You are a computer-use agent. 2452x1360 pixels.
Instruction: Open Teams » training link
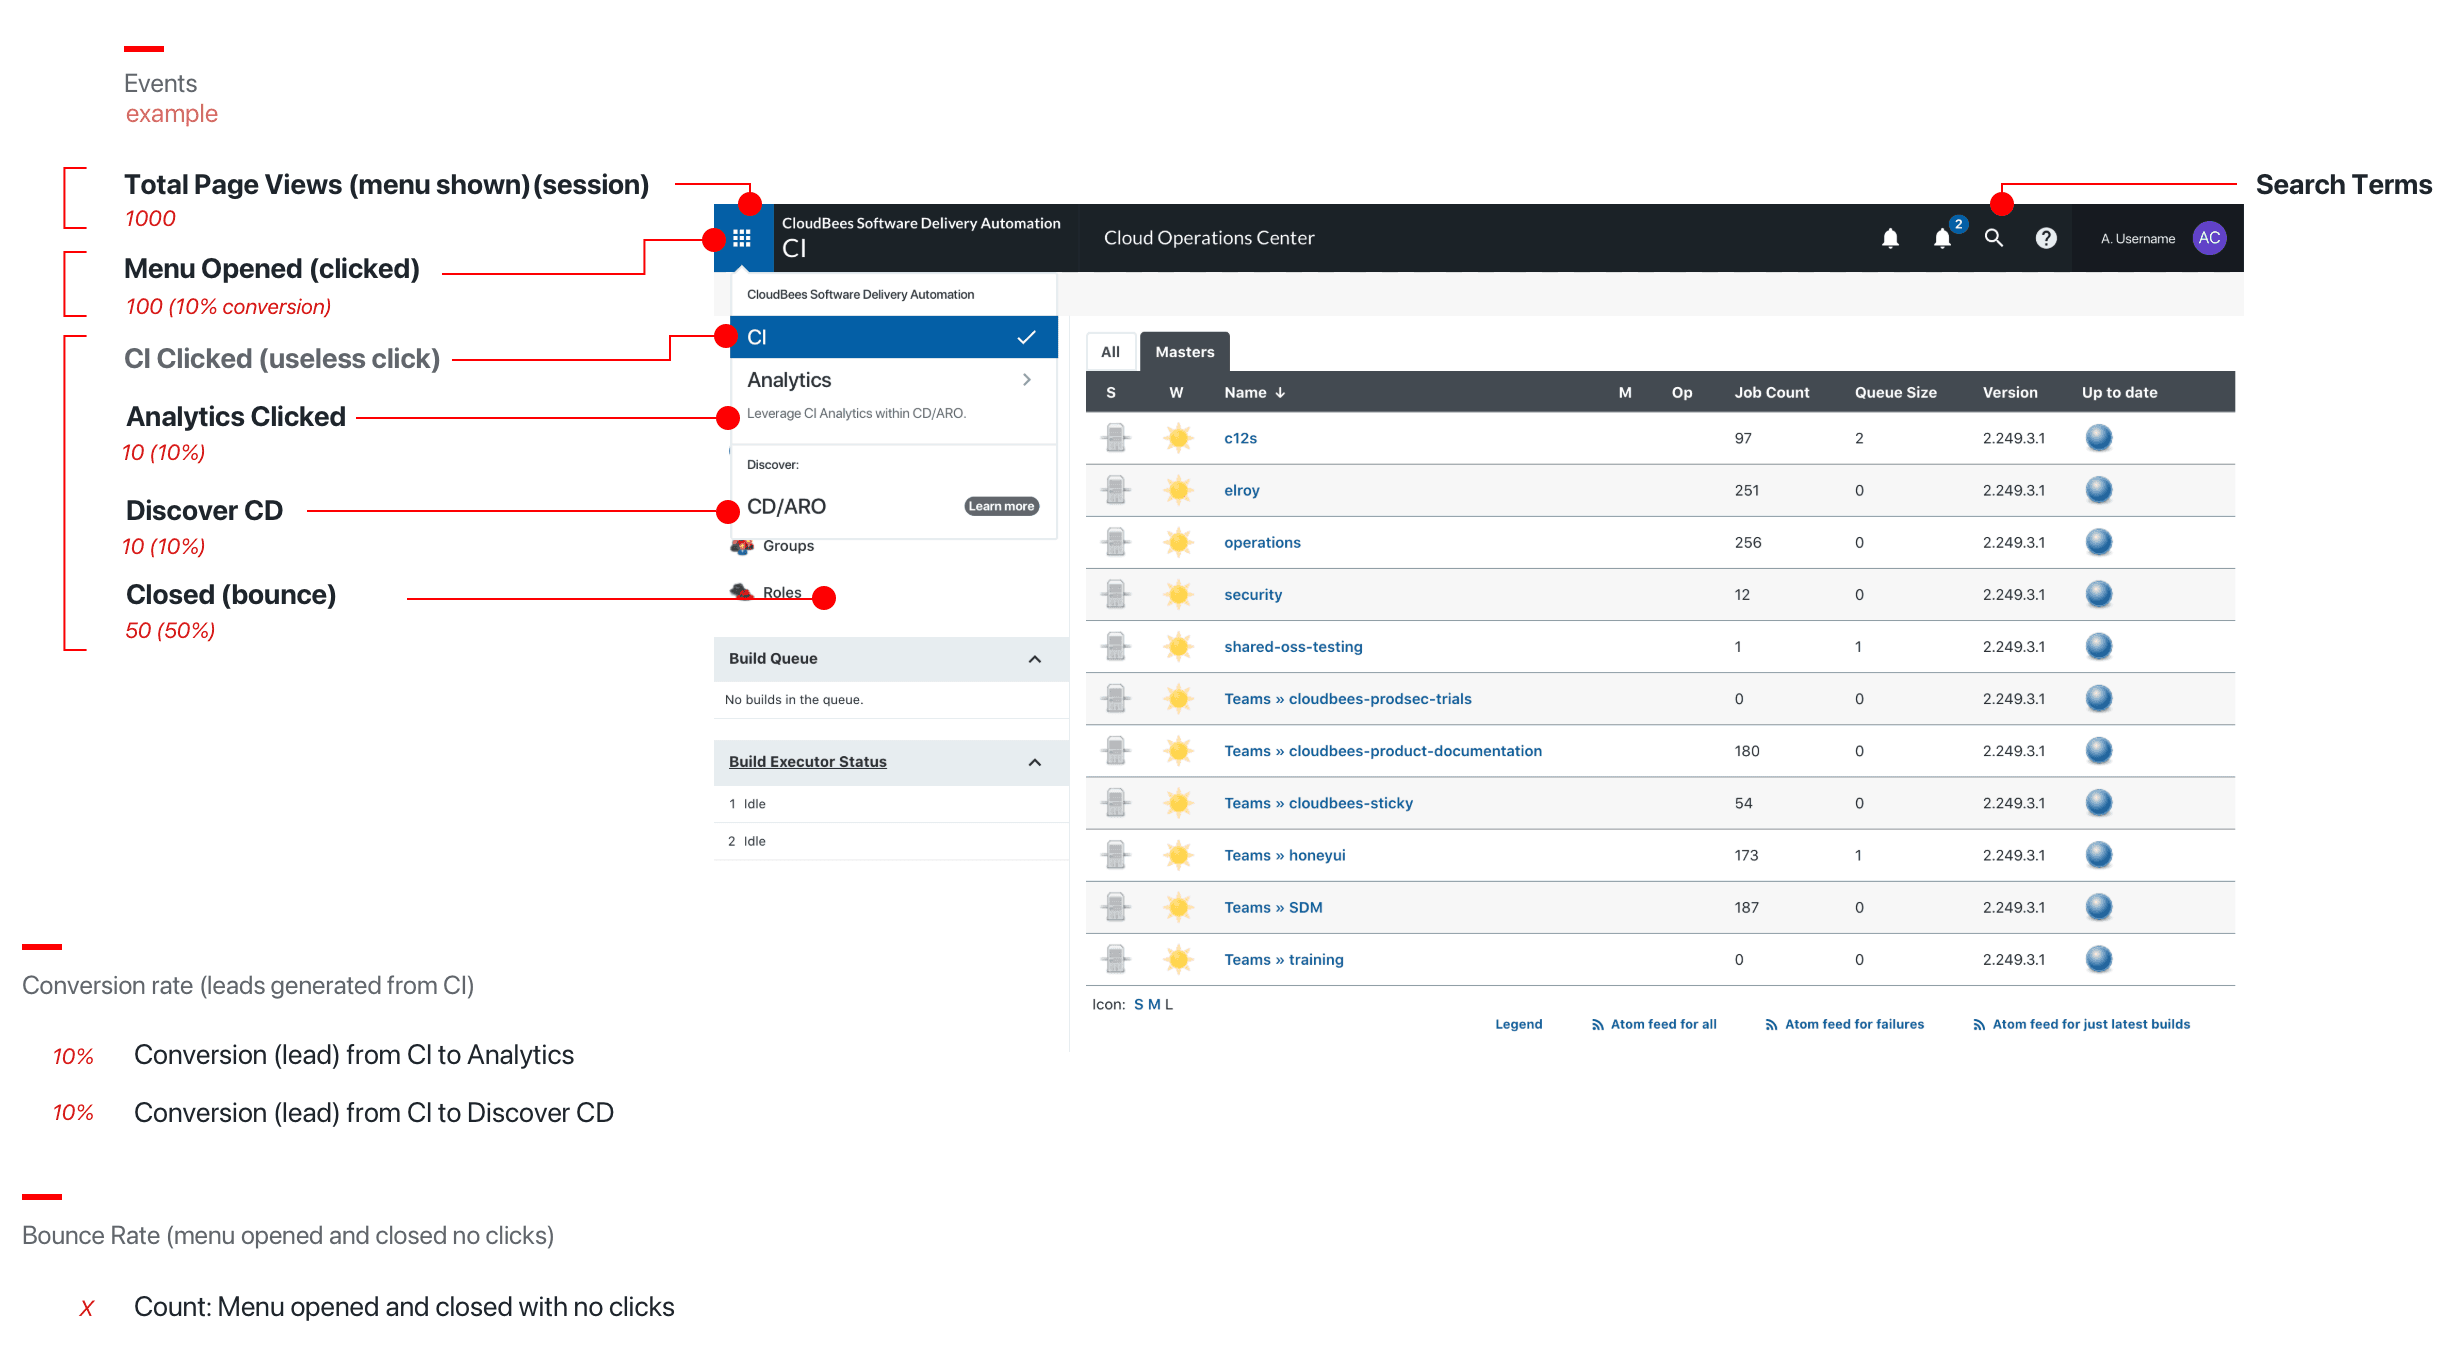point(1284,959)
